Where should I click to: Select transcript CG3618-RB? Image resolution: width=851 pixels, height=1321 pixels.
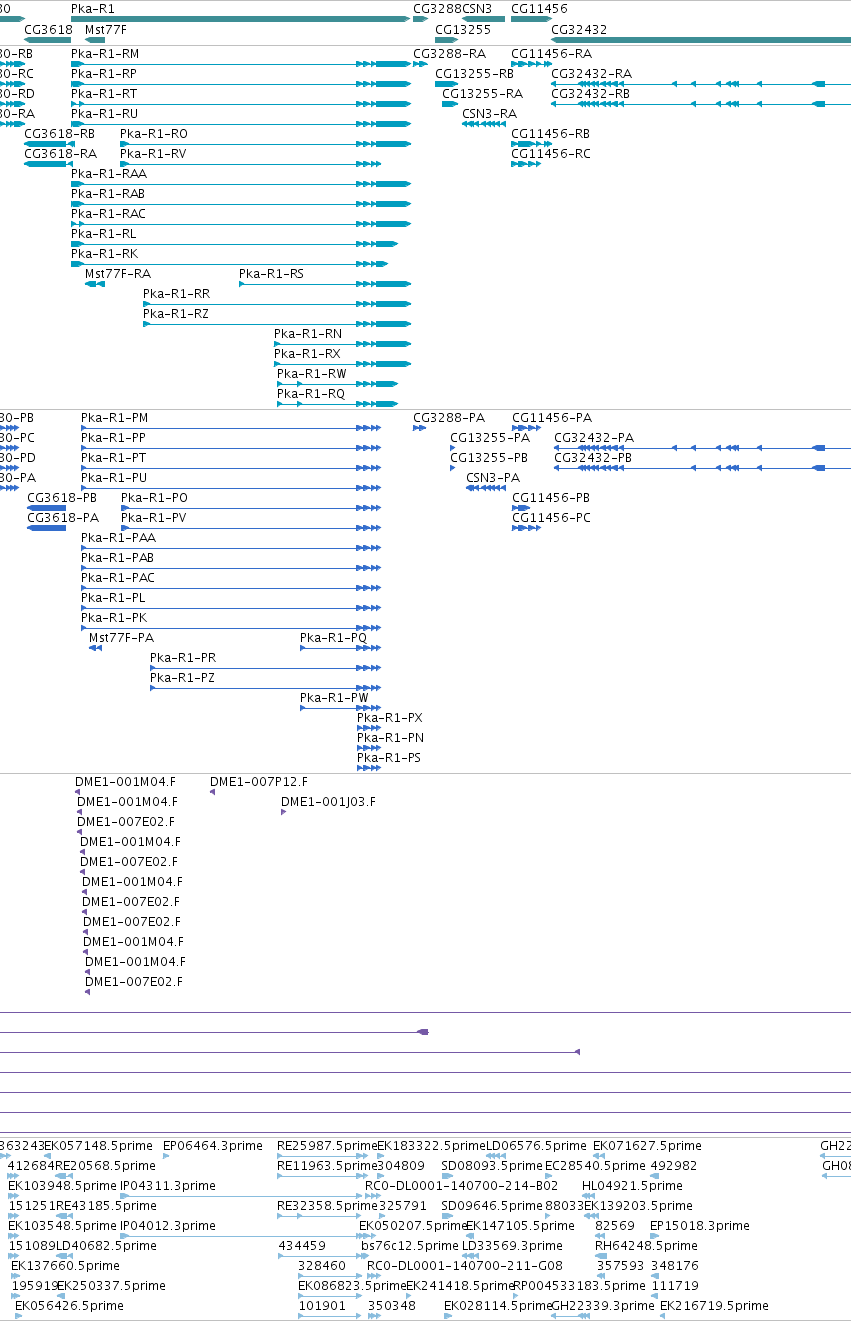60,134
